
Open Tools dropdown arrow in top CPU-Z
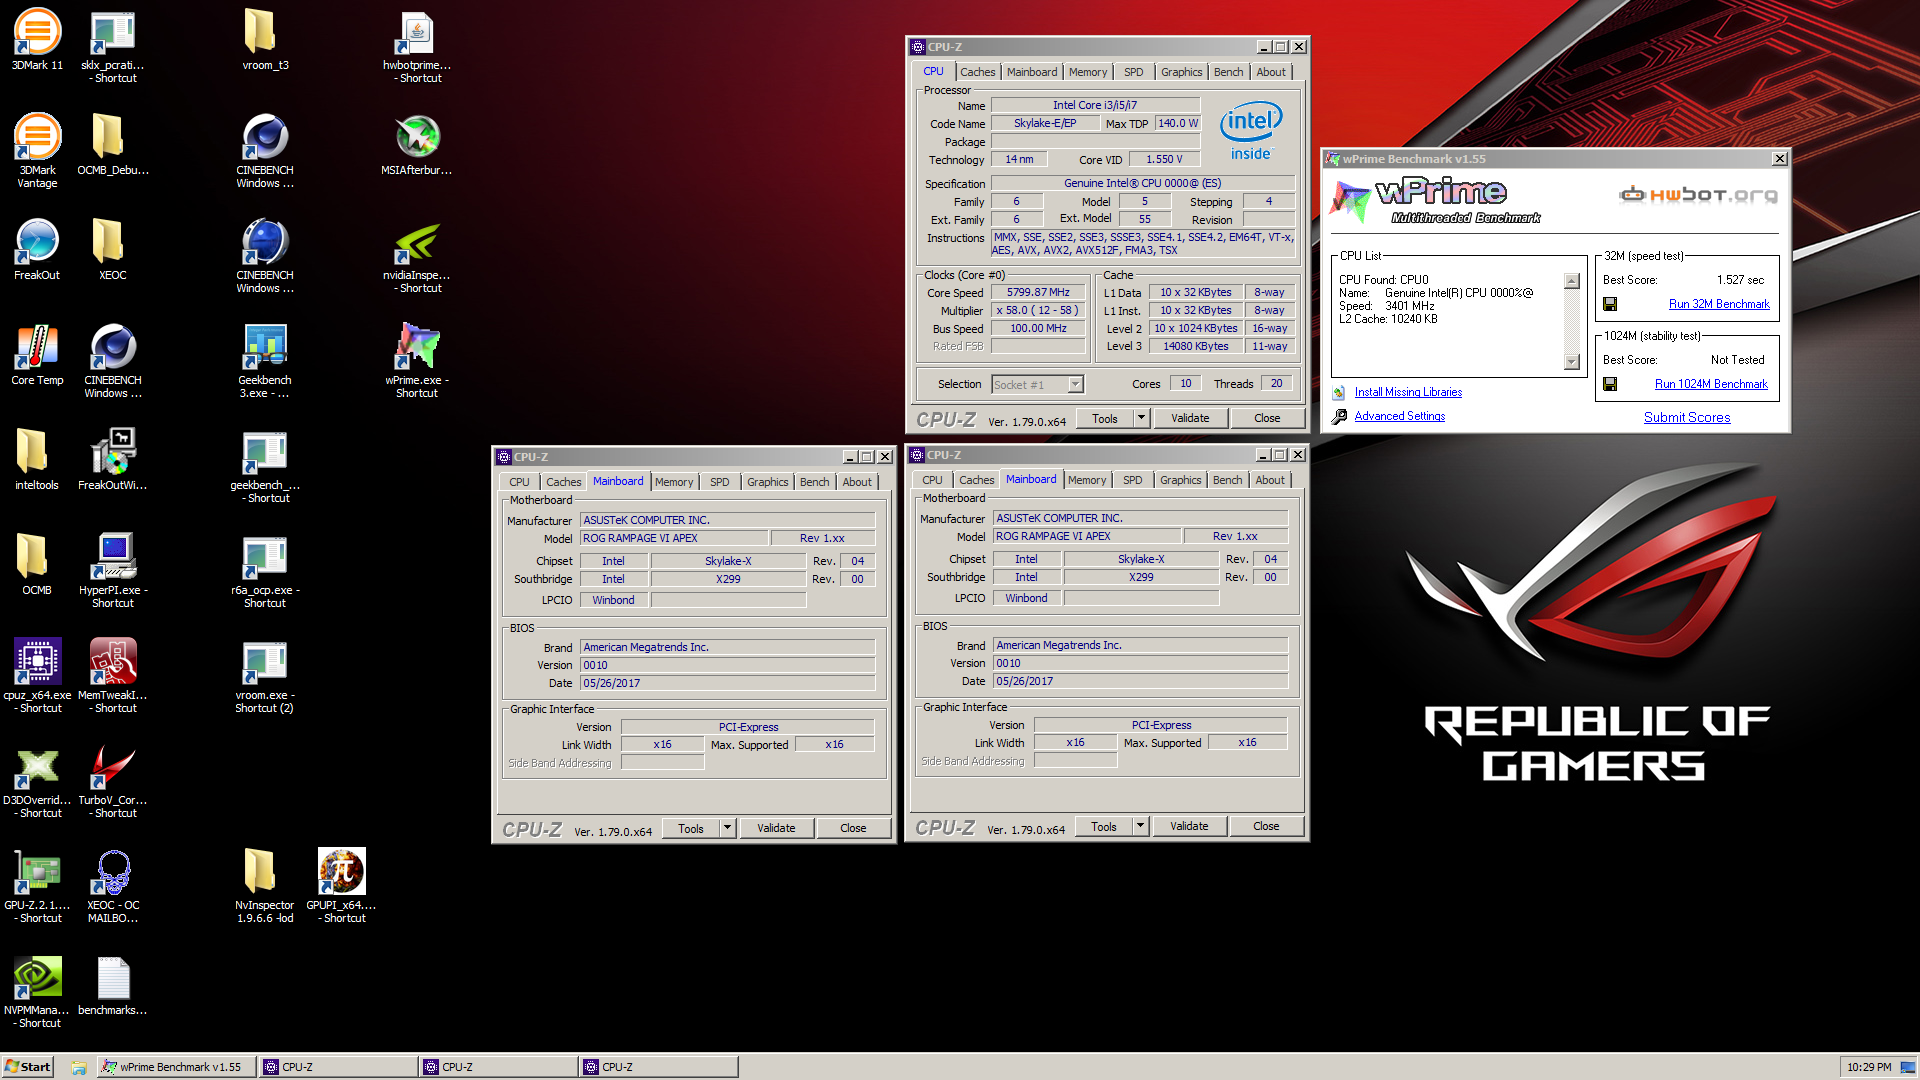(x=1141, y=418)
